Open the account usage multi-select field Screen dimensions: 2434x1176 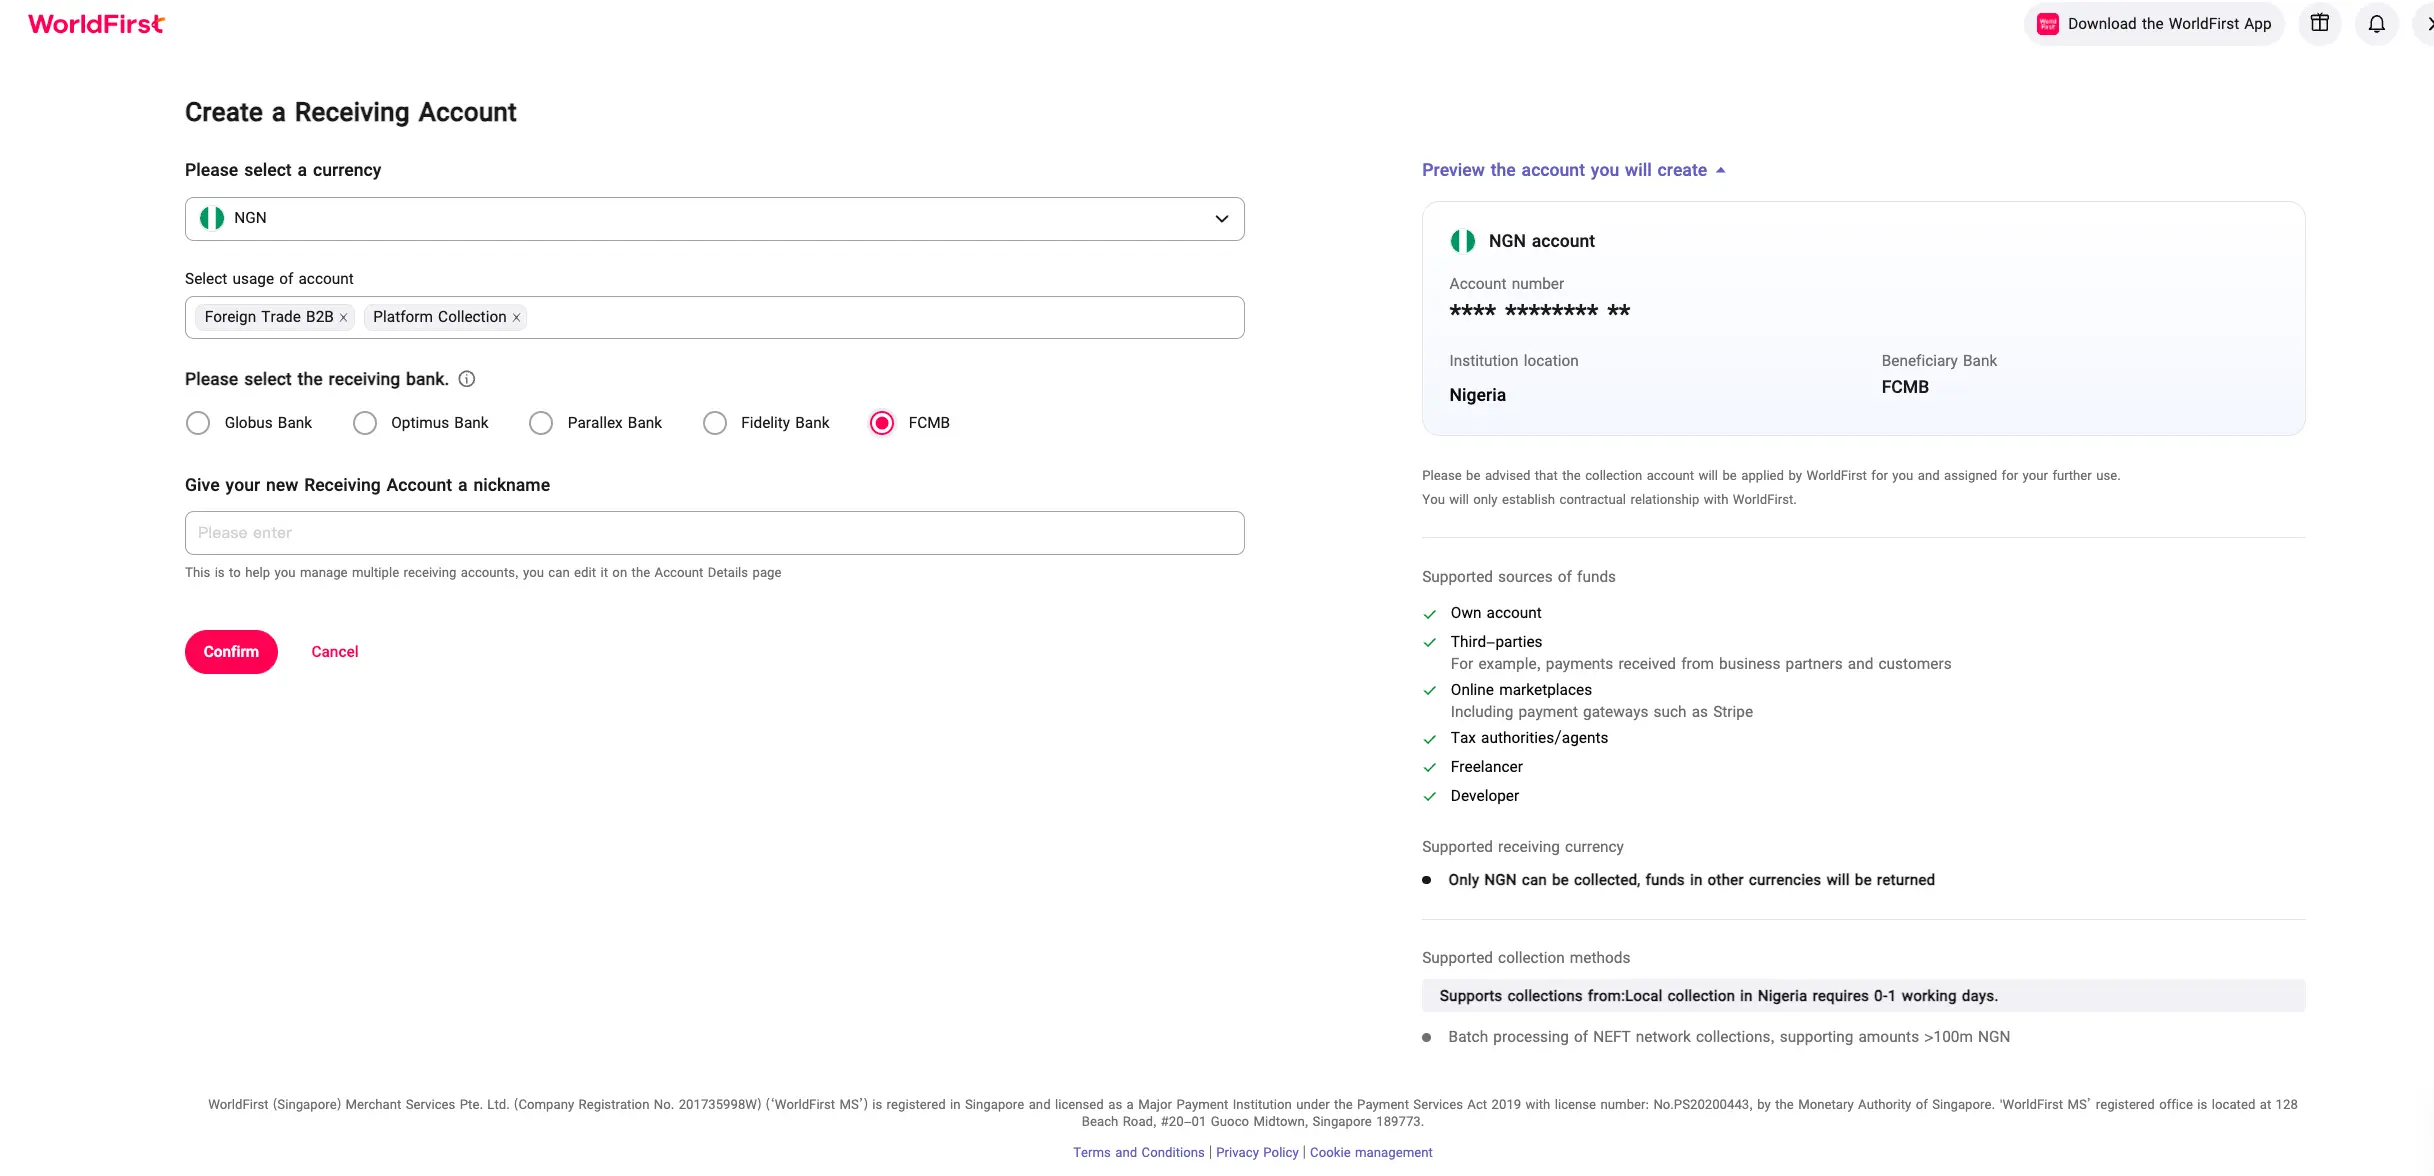click(714, 317)
